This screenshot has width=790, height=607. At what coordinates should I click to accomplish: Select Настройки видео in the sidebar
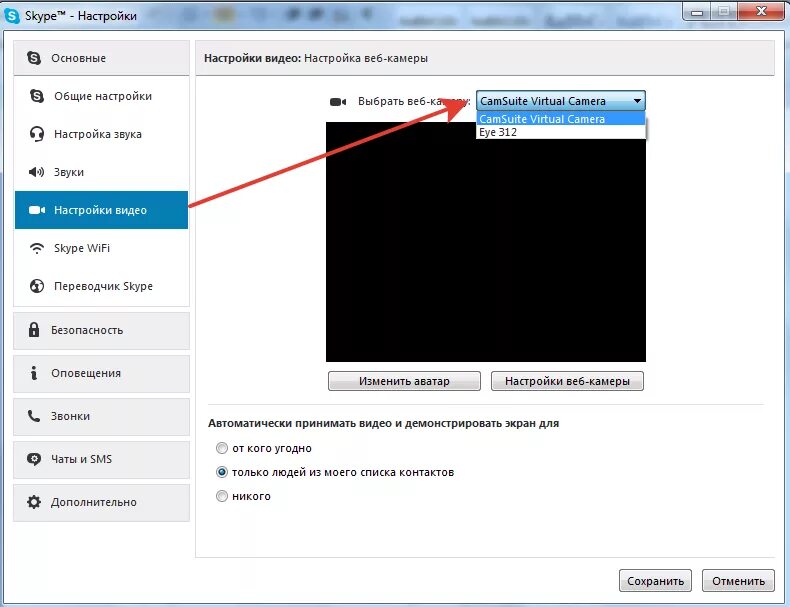click(x=101, y=210)
